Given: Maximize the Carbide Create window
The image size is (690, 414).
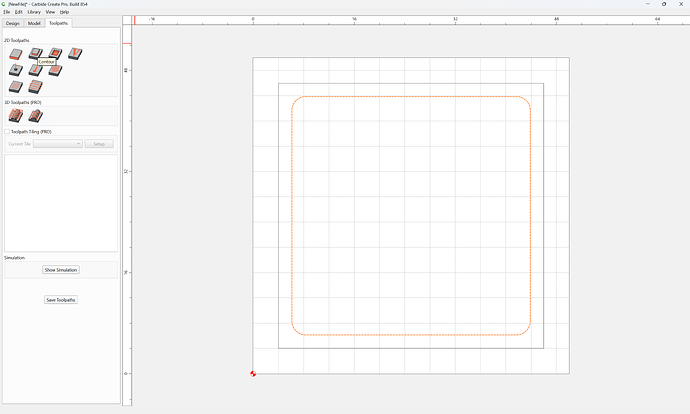Looking at the screenshot, I should 664,4.
